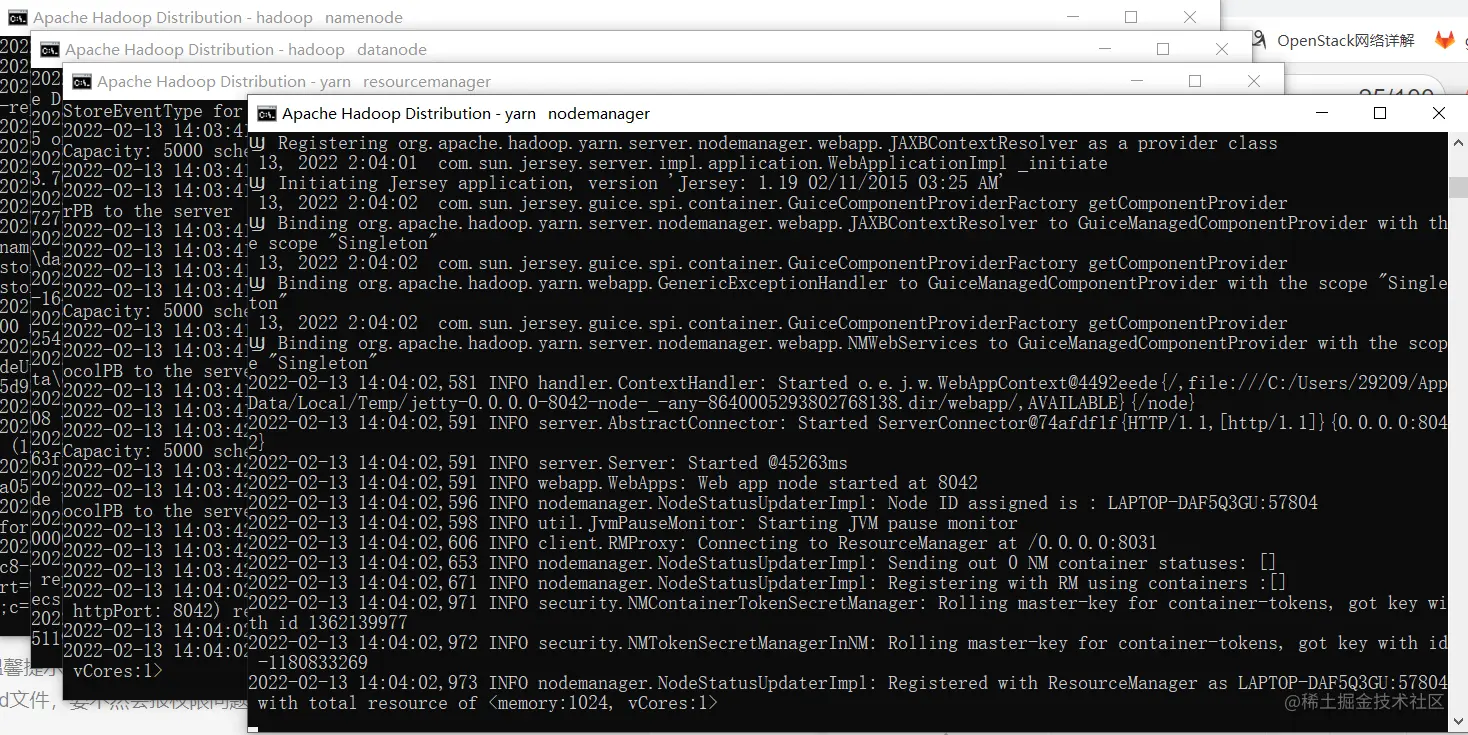The width and height of the screenshot is (1468, 735).
Task: Minimize the hadoop namenode window
Action: pos(1072,17)
